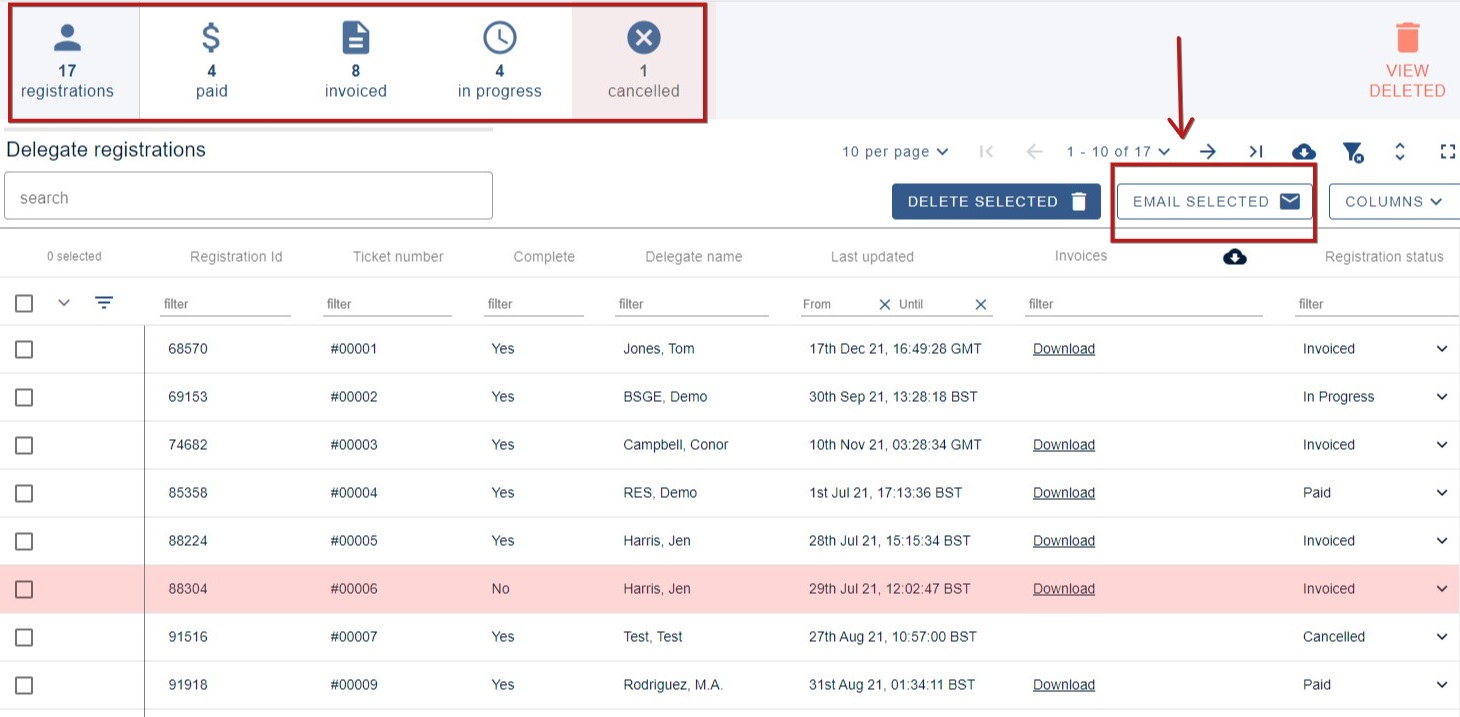
Task: Sort by Ticket number column header
Action: tap(398, 257)
